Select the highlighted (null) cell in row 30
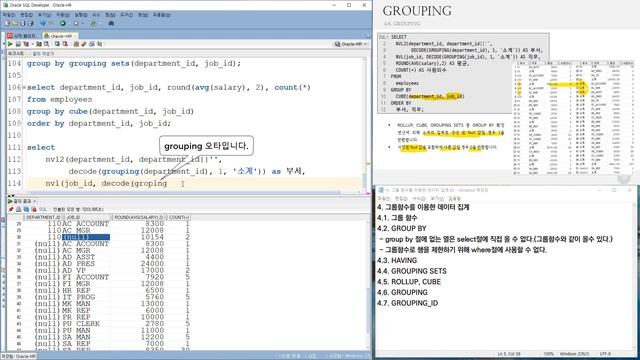Viewport: 640px width, 360px height. coord(86,237)
